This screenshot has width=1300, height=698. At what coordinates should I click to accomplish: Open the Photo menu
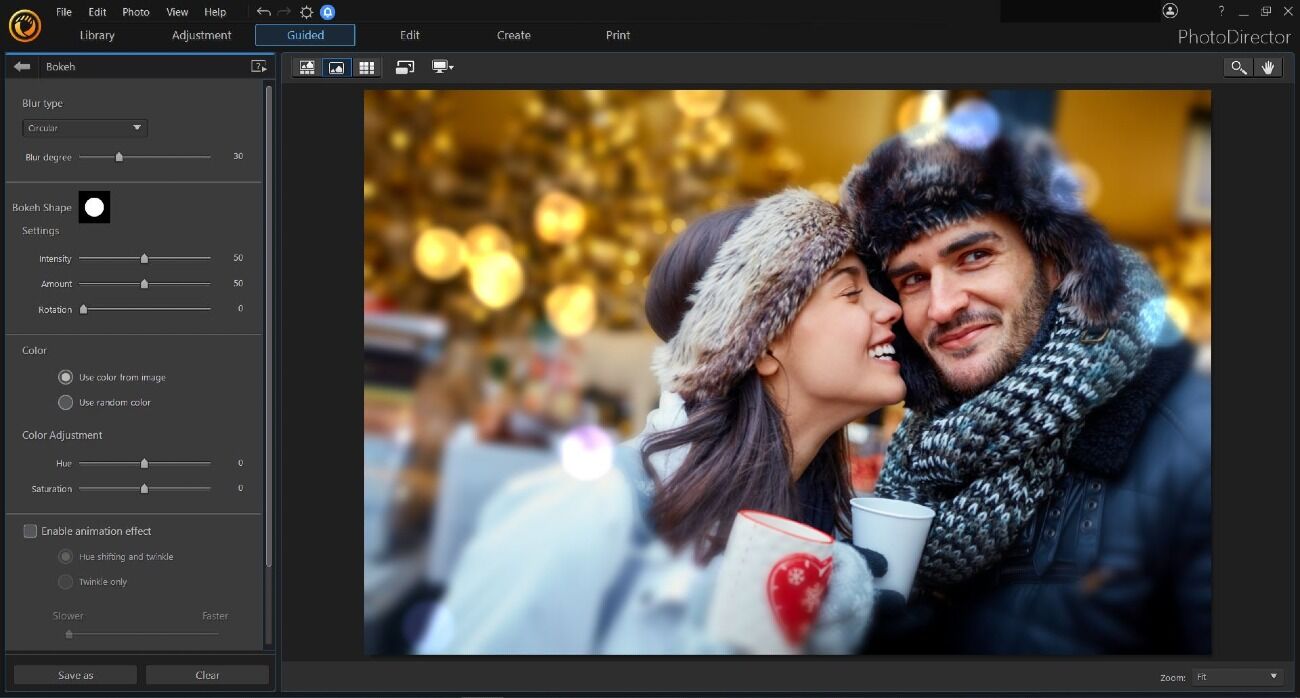(x=135, y=12)
